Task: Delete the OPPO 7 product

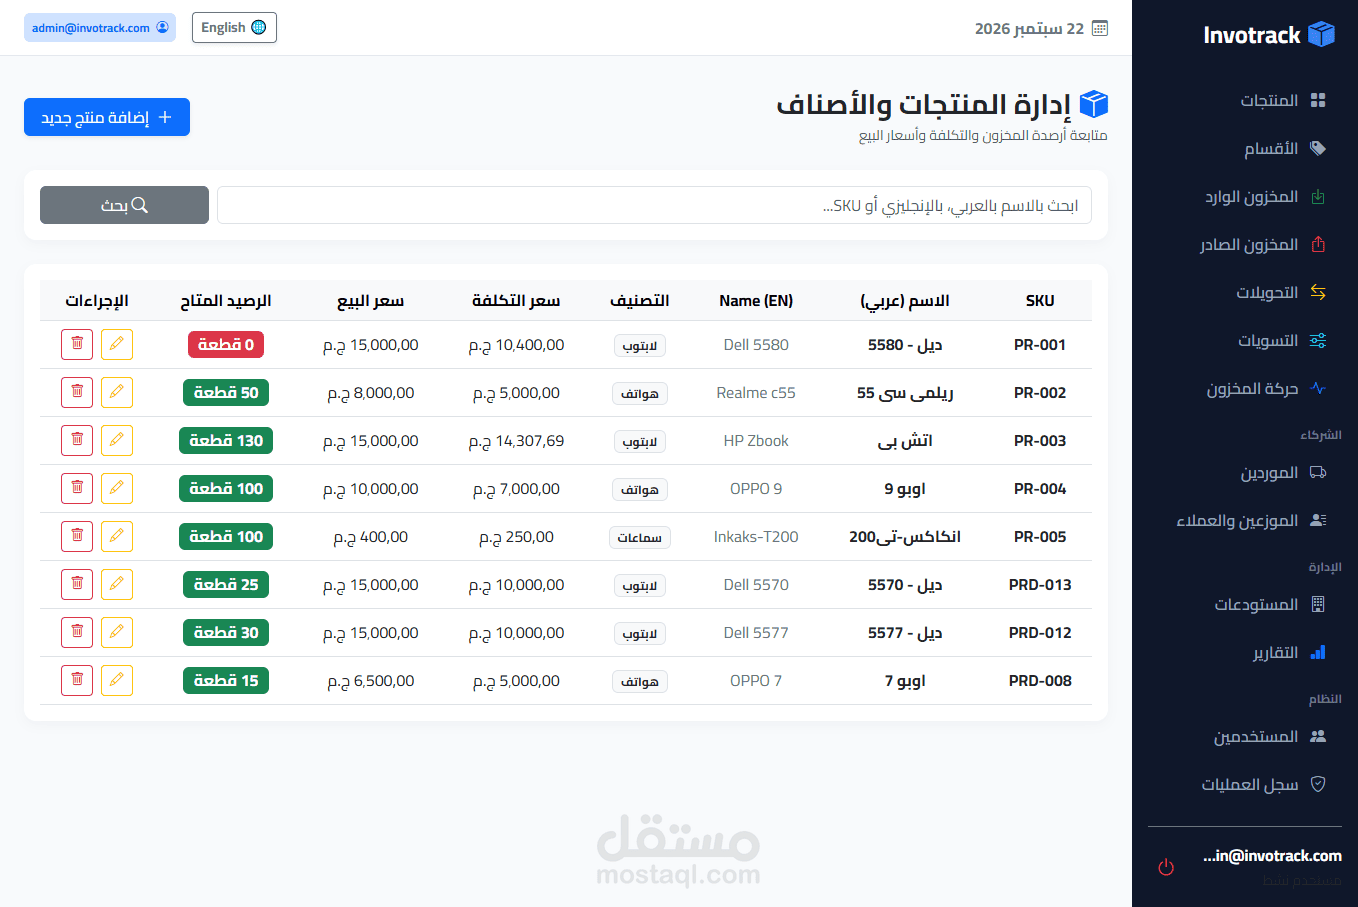Action: [77, 680]
